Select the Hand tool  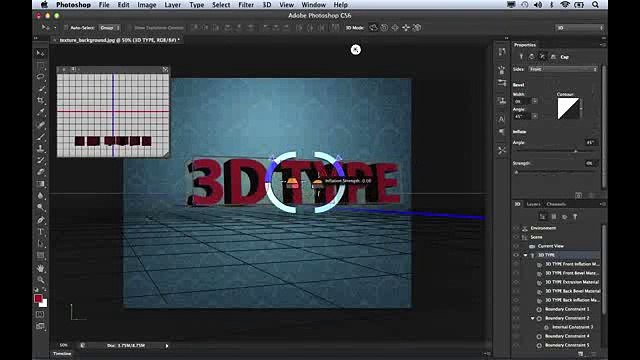point(40,268)
